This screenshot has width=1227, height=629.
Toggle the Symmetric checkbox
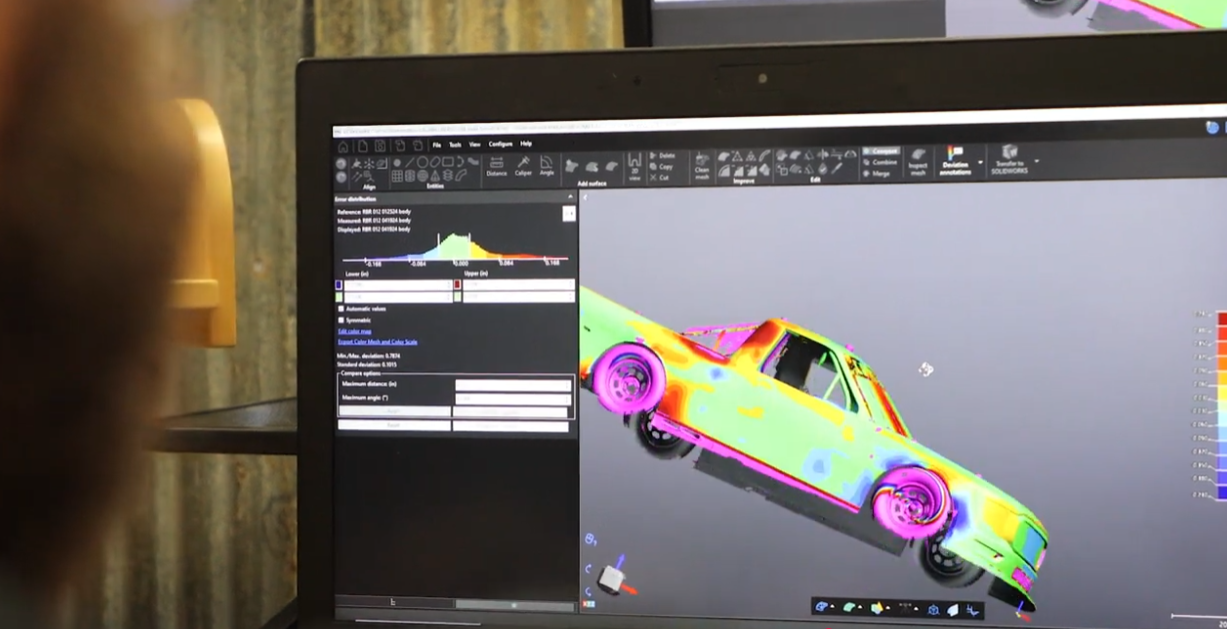click(x=341, y=320)
